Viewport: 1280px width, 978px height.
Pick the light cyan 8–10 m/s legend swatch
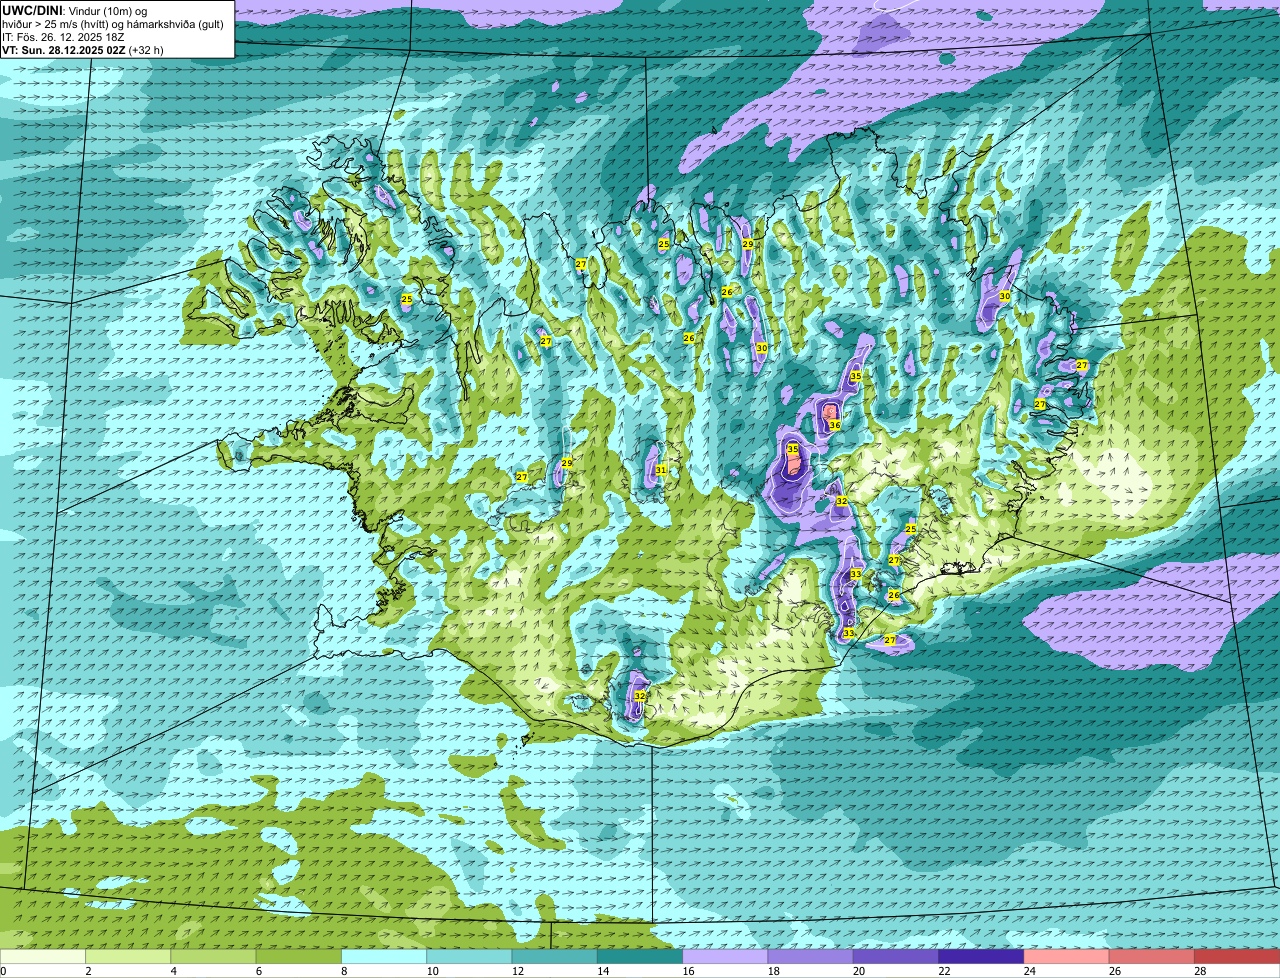click(x=384, y=956)
